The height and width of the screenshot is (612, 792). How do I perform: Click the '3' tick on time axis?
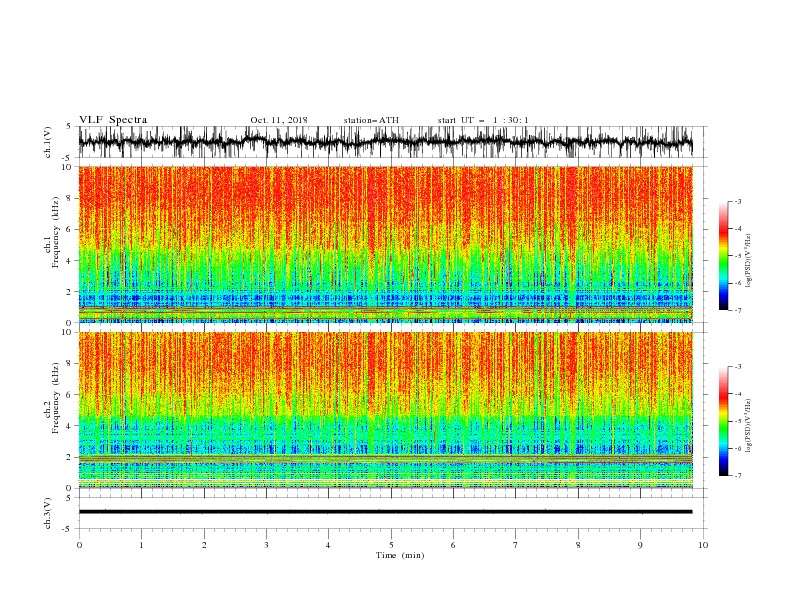click(266, 545)
